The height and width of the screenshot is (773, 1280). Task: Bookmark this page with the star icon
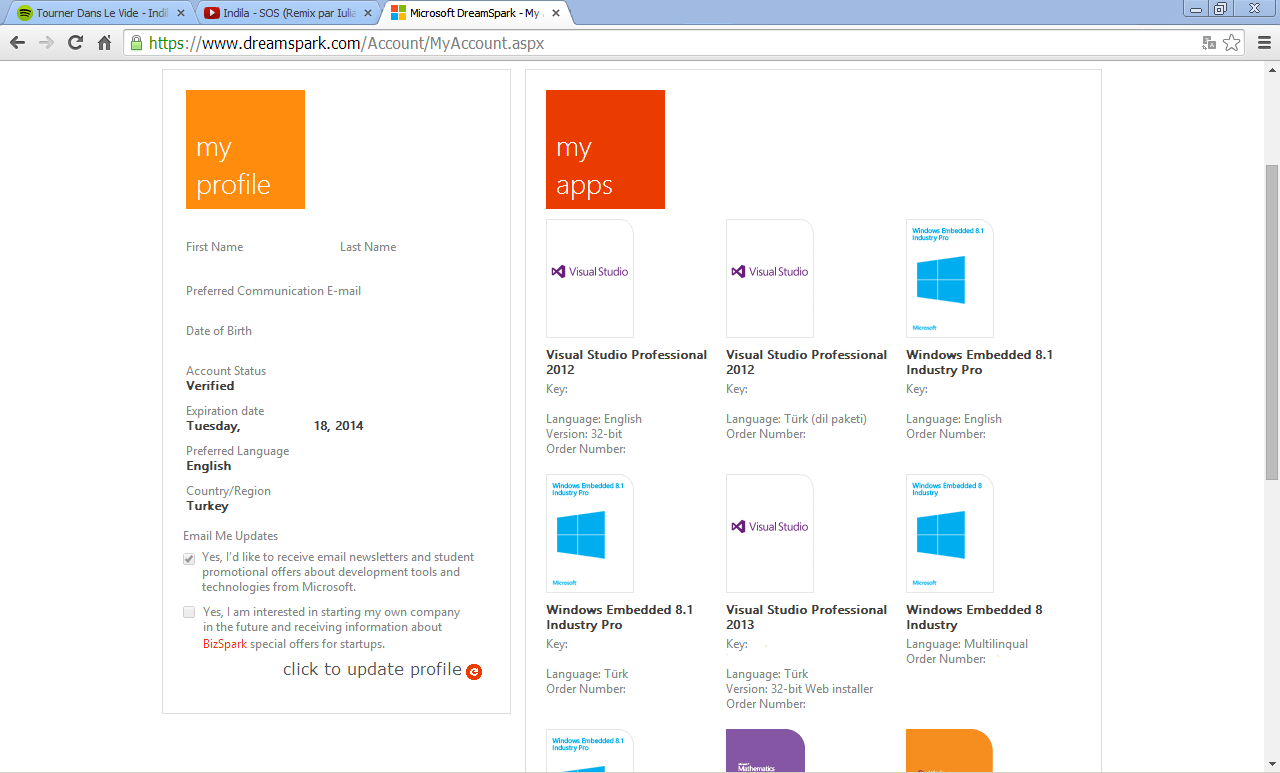click(1232, 43)
